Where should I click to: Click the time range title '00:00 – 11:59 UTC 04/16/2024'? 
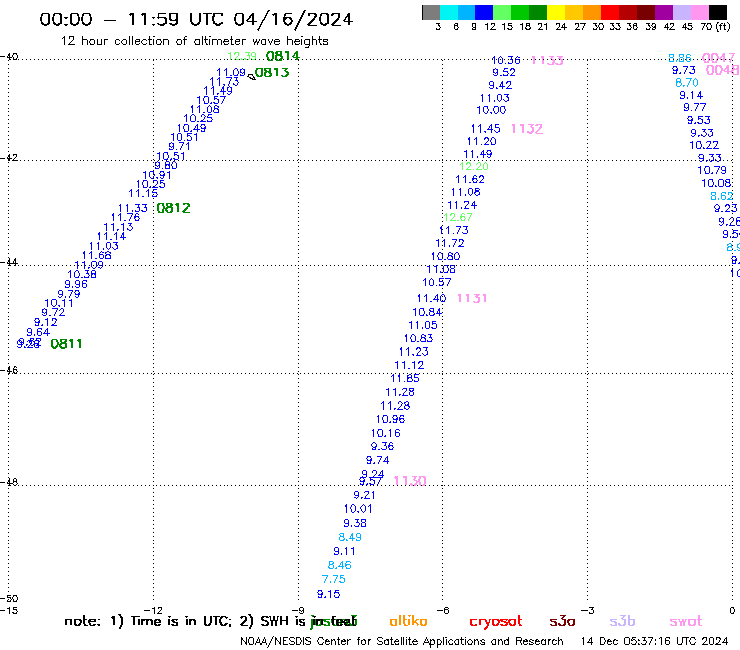coord(196,19)
